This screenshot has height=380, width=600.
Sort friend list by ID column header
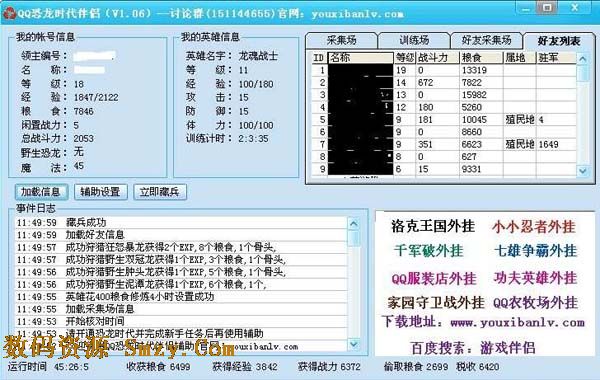(x=319, y=58)
